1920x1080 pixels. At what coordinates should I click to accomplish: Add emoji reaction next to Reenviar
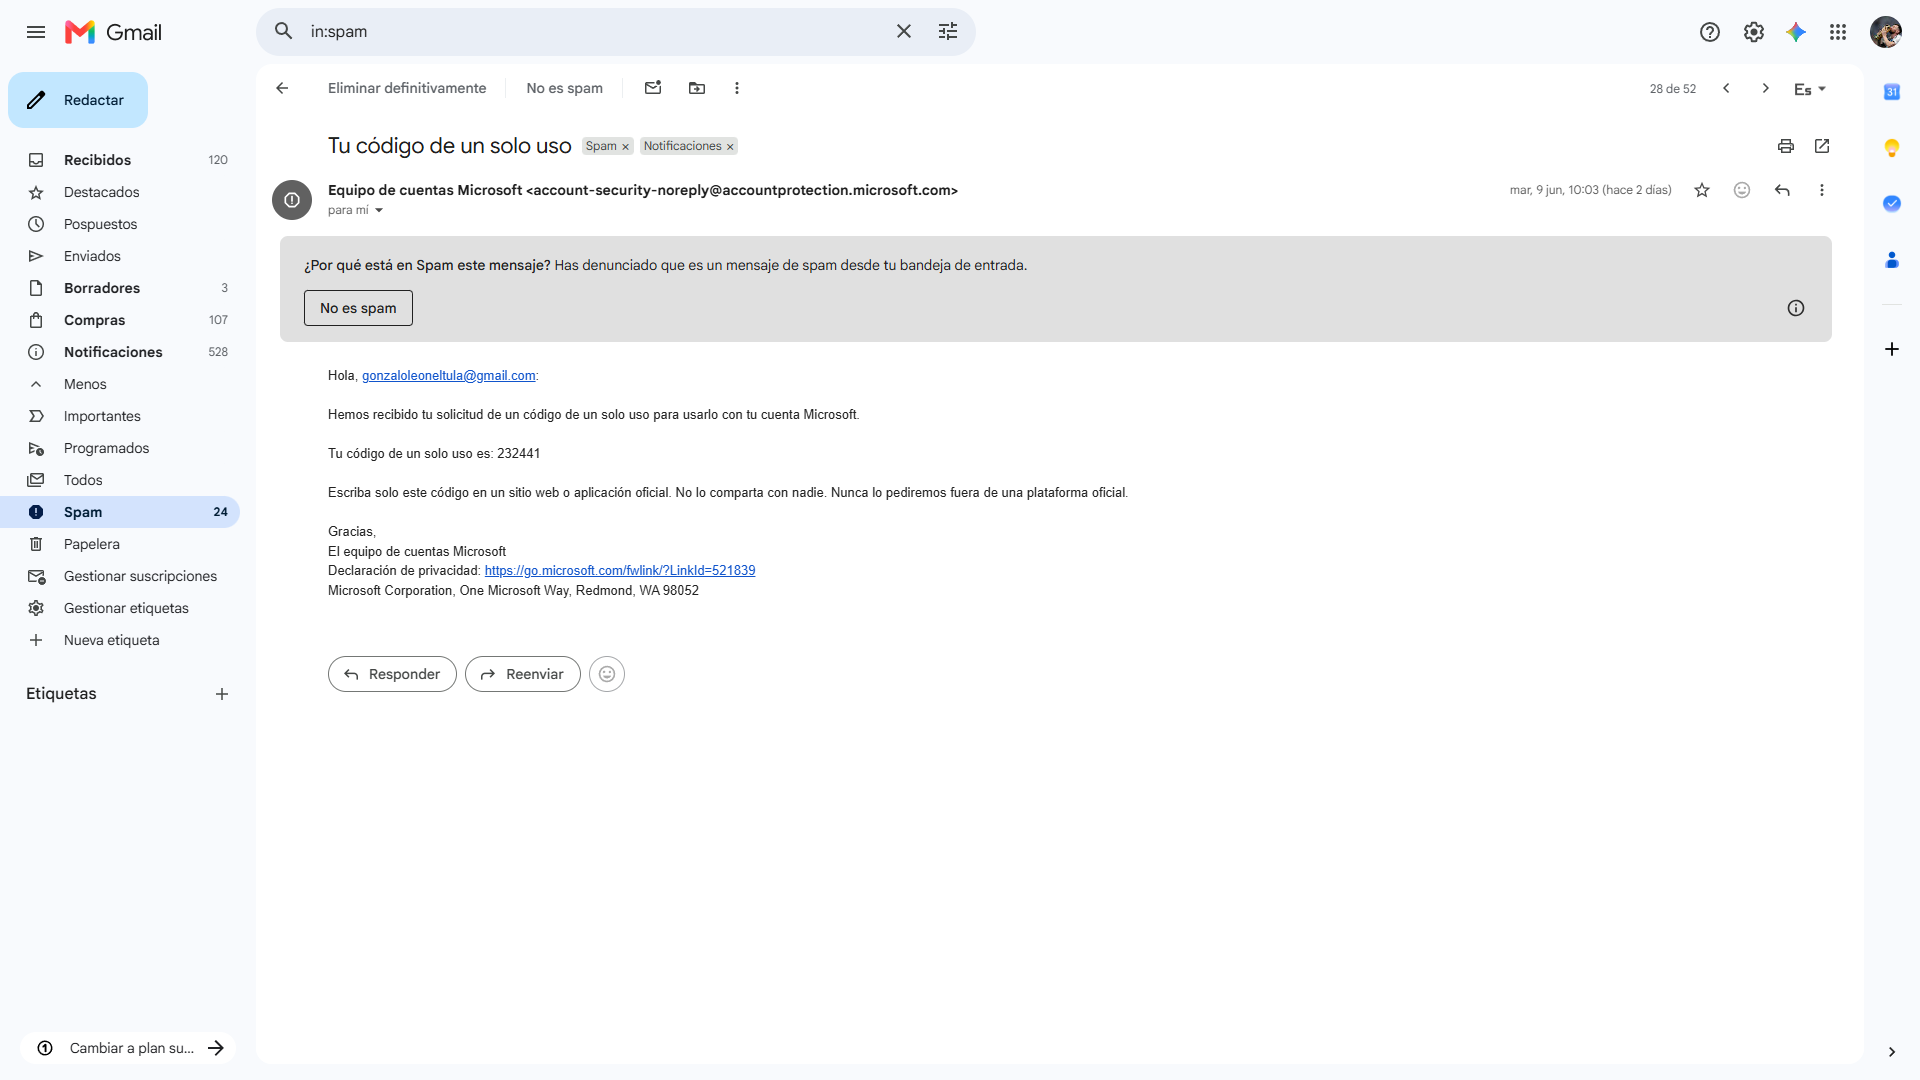coord(607,674)
